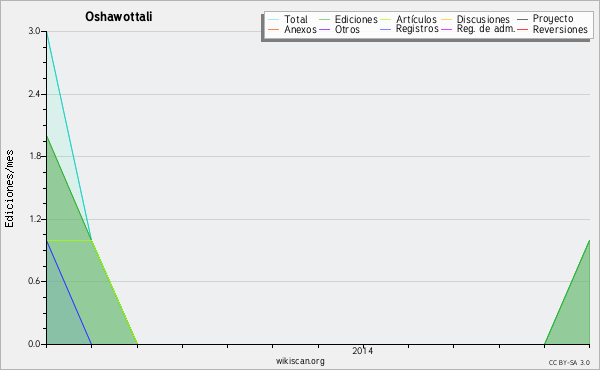Click the '2.4' y-axis tick value
Screen dimensions: 600x370
[x=34, y=94]
